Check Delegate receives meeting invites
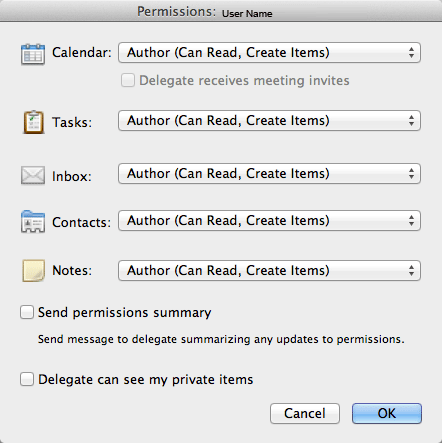The image size is (442, 443). click(128, 80)
